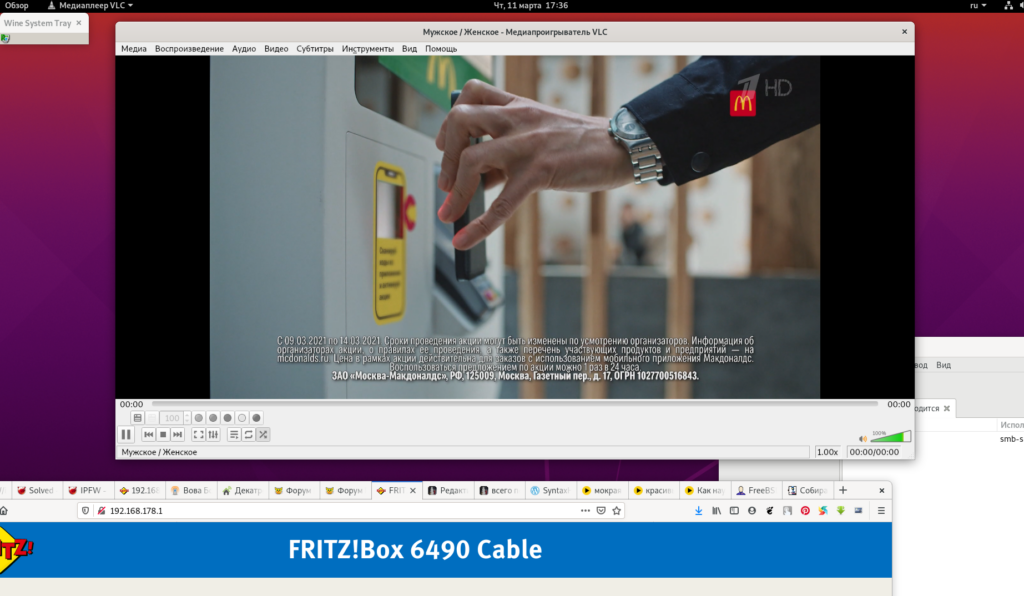Toggle shuffle random playback in VLC
Viewport: 1024px width, 596px height.
coord(263,434)
